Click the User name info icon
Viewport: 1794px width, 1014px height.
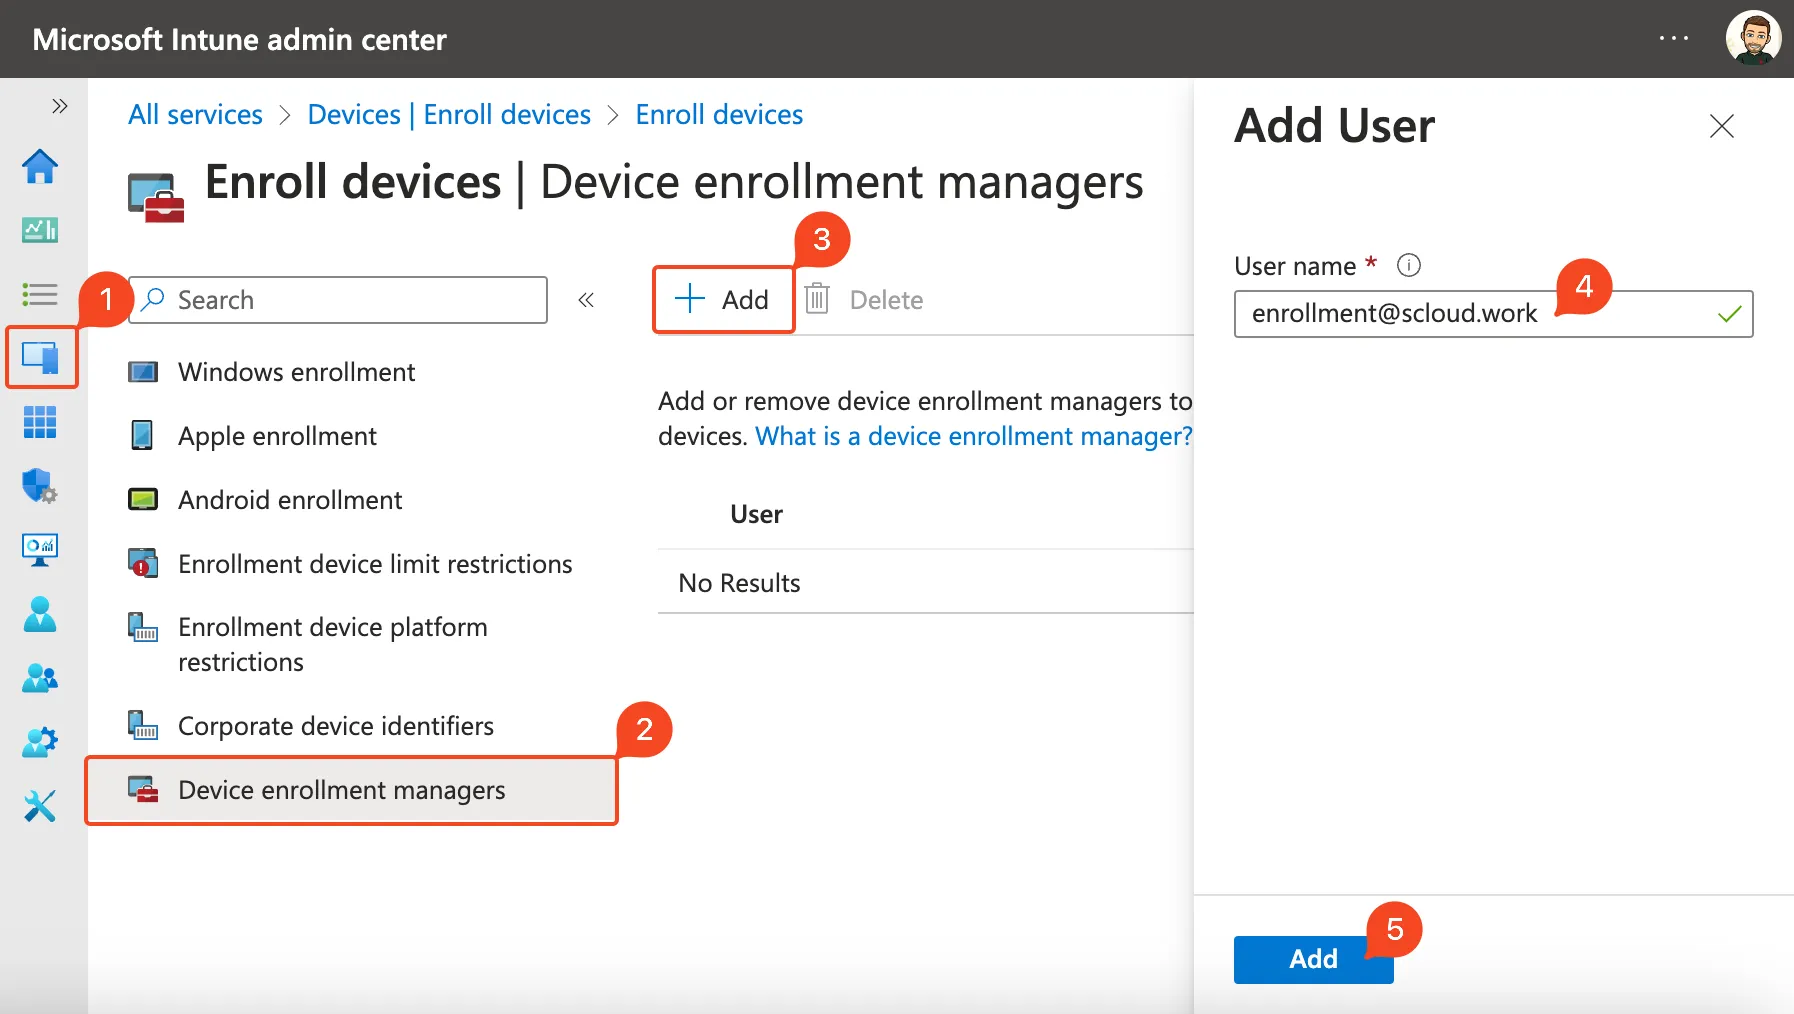tap(1408, 265)
